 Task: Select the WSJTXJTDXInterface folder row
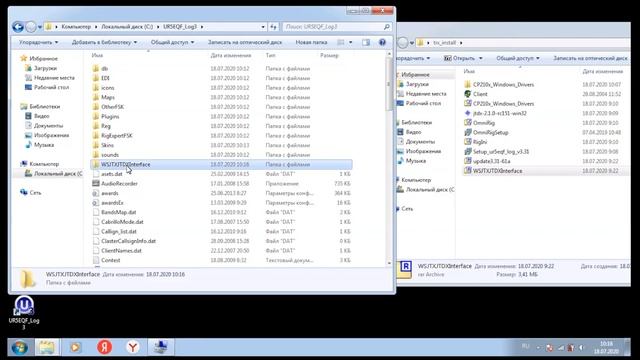click(221, 164)
